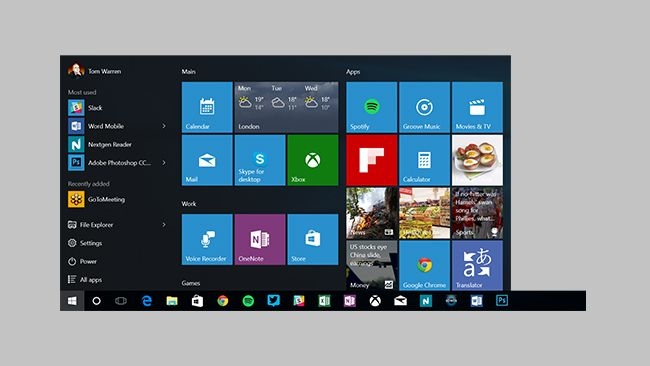The width and height of the screenshot is (650, 366).
Task: Open Task View on taskbar
Action: 121,301
